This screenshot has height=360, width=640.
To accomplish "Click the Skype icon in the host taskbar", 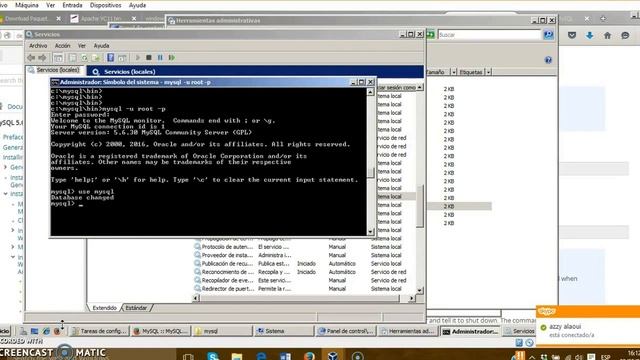I will tap(213, 356).
